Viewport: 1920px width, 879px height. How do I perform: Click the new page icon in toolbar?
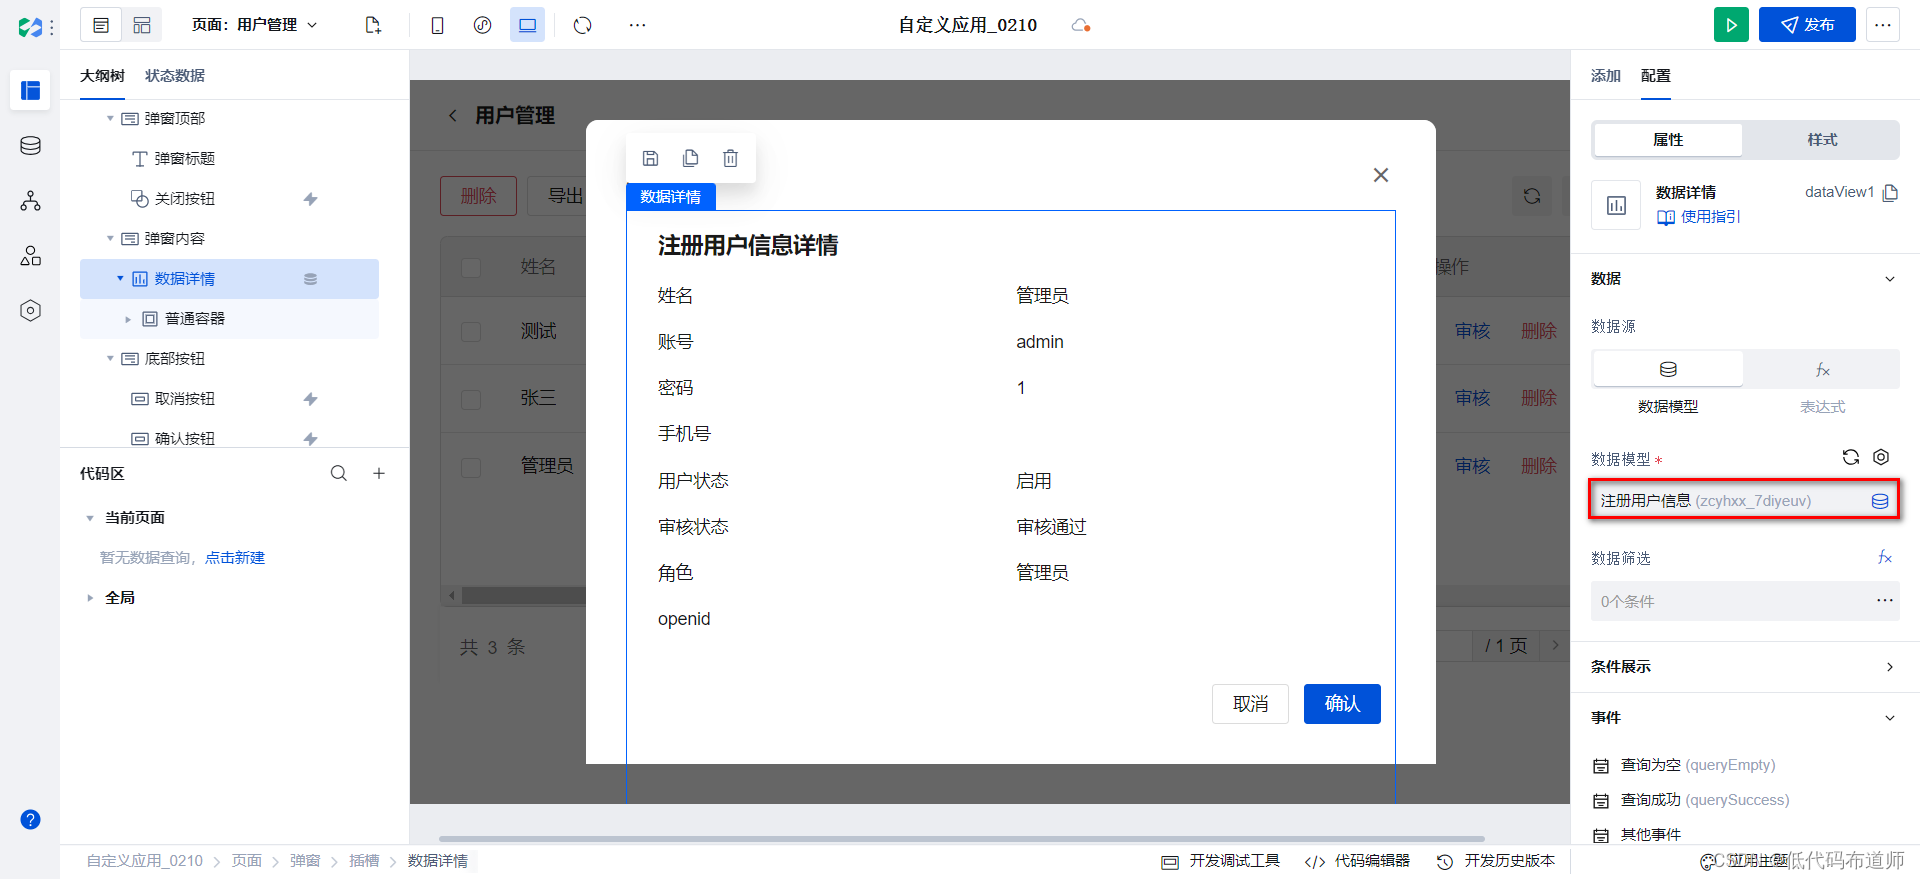(x=373, y=25)
